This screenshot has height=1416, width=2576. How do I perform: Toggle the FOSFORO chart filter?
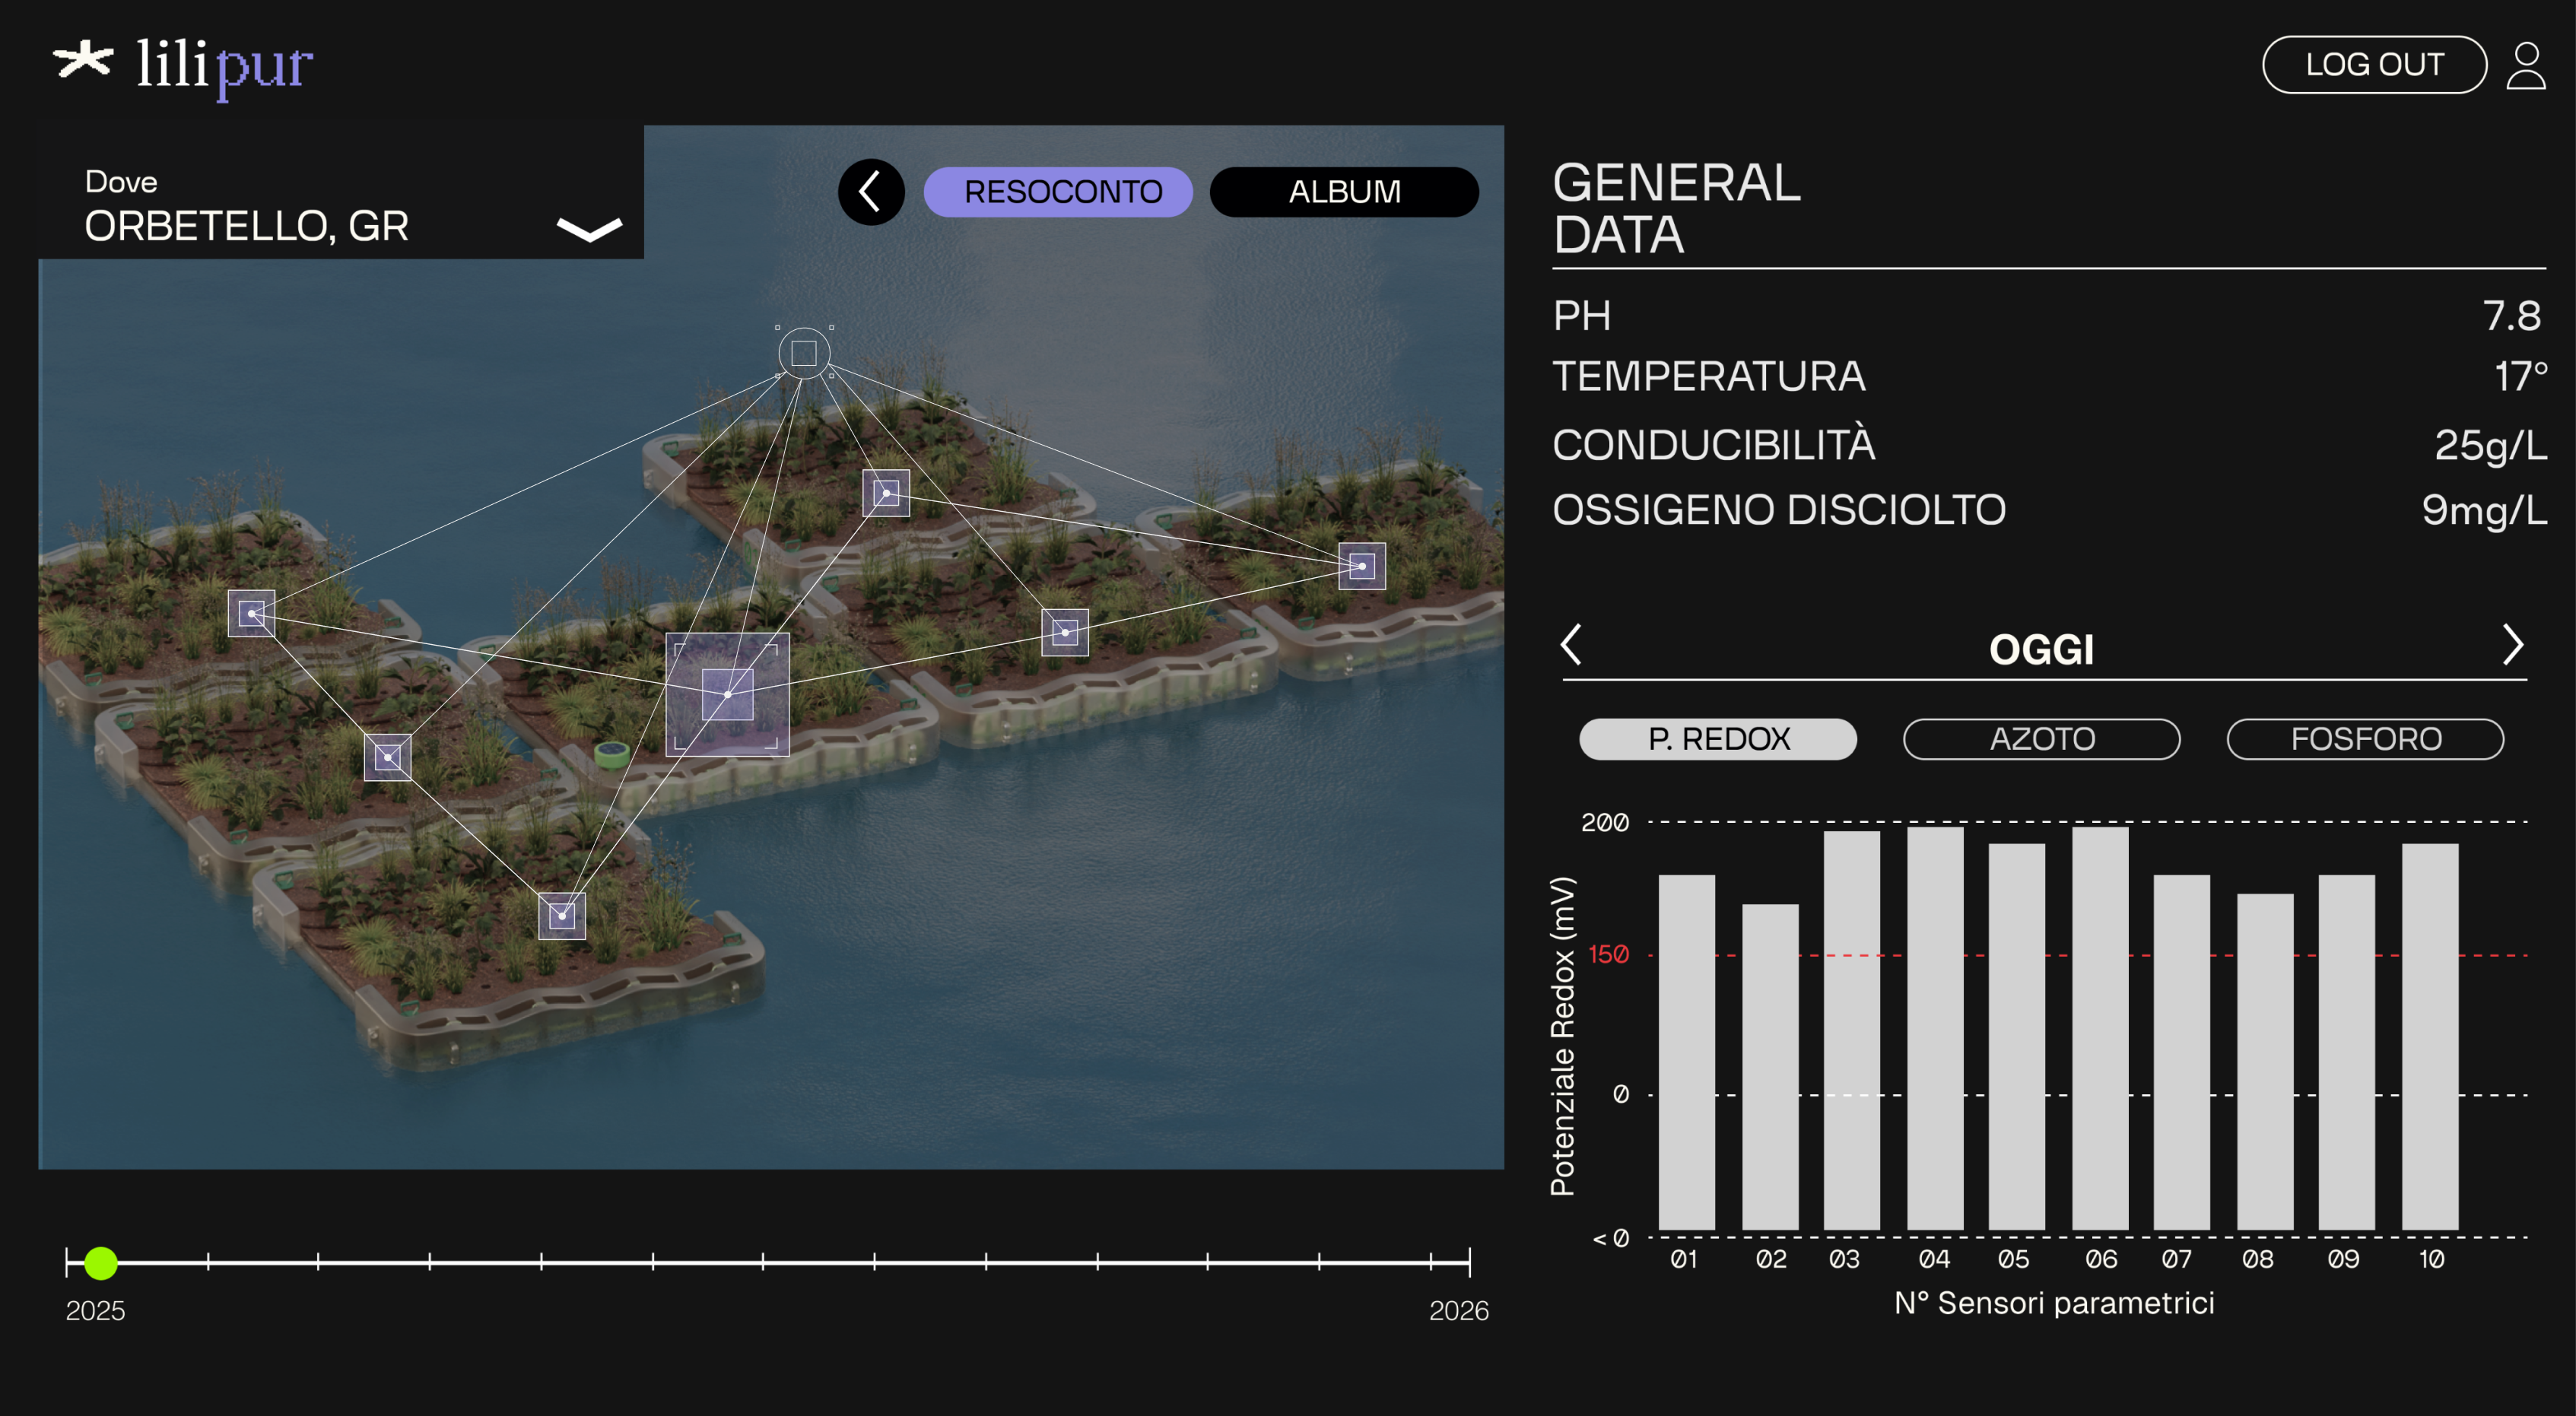2365,739
